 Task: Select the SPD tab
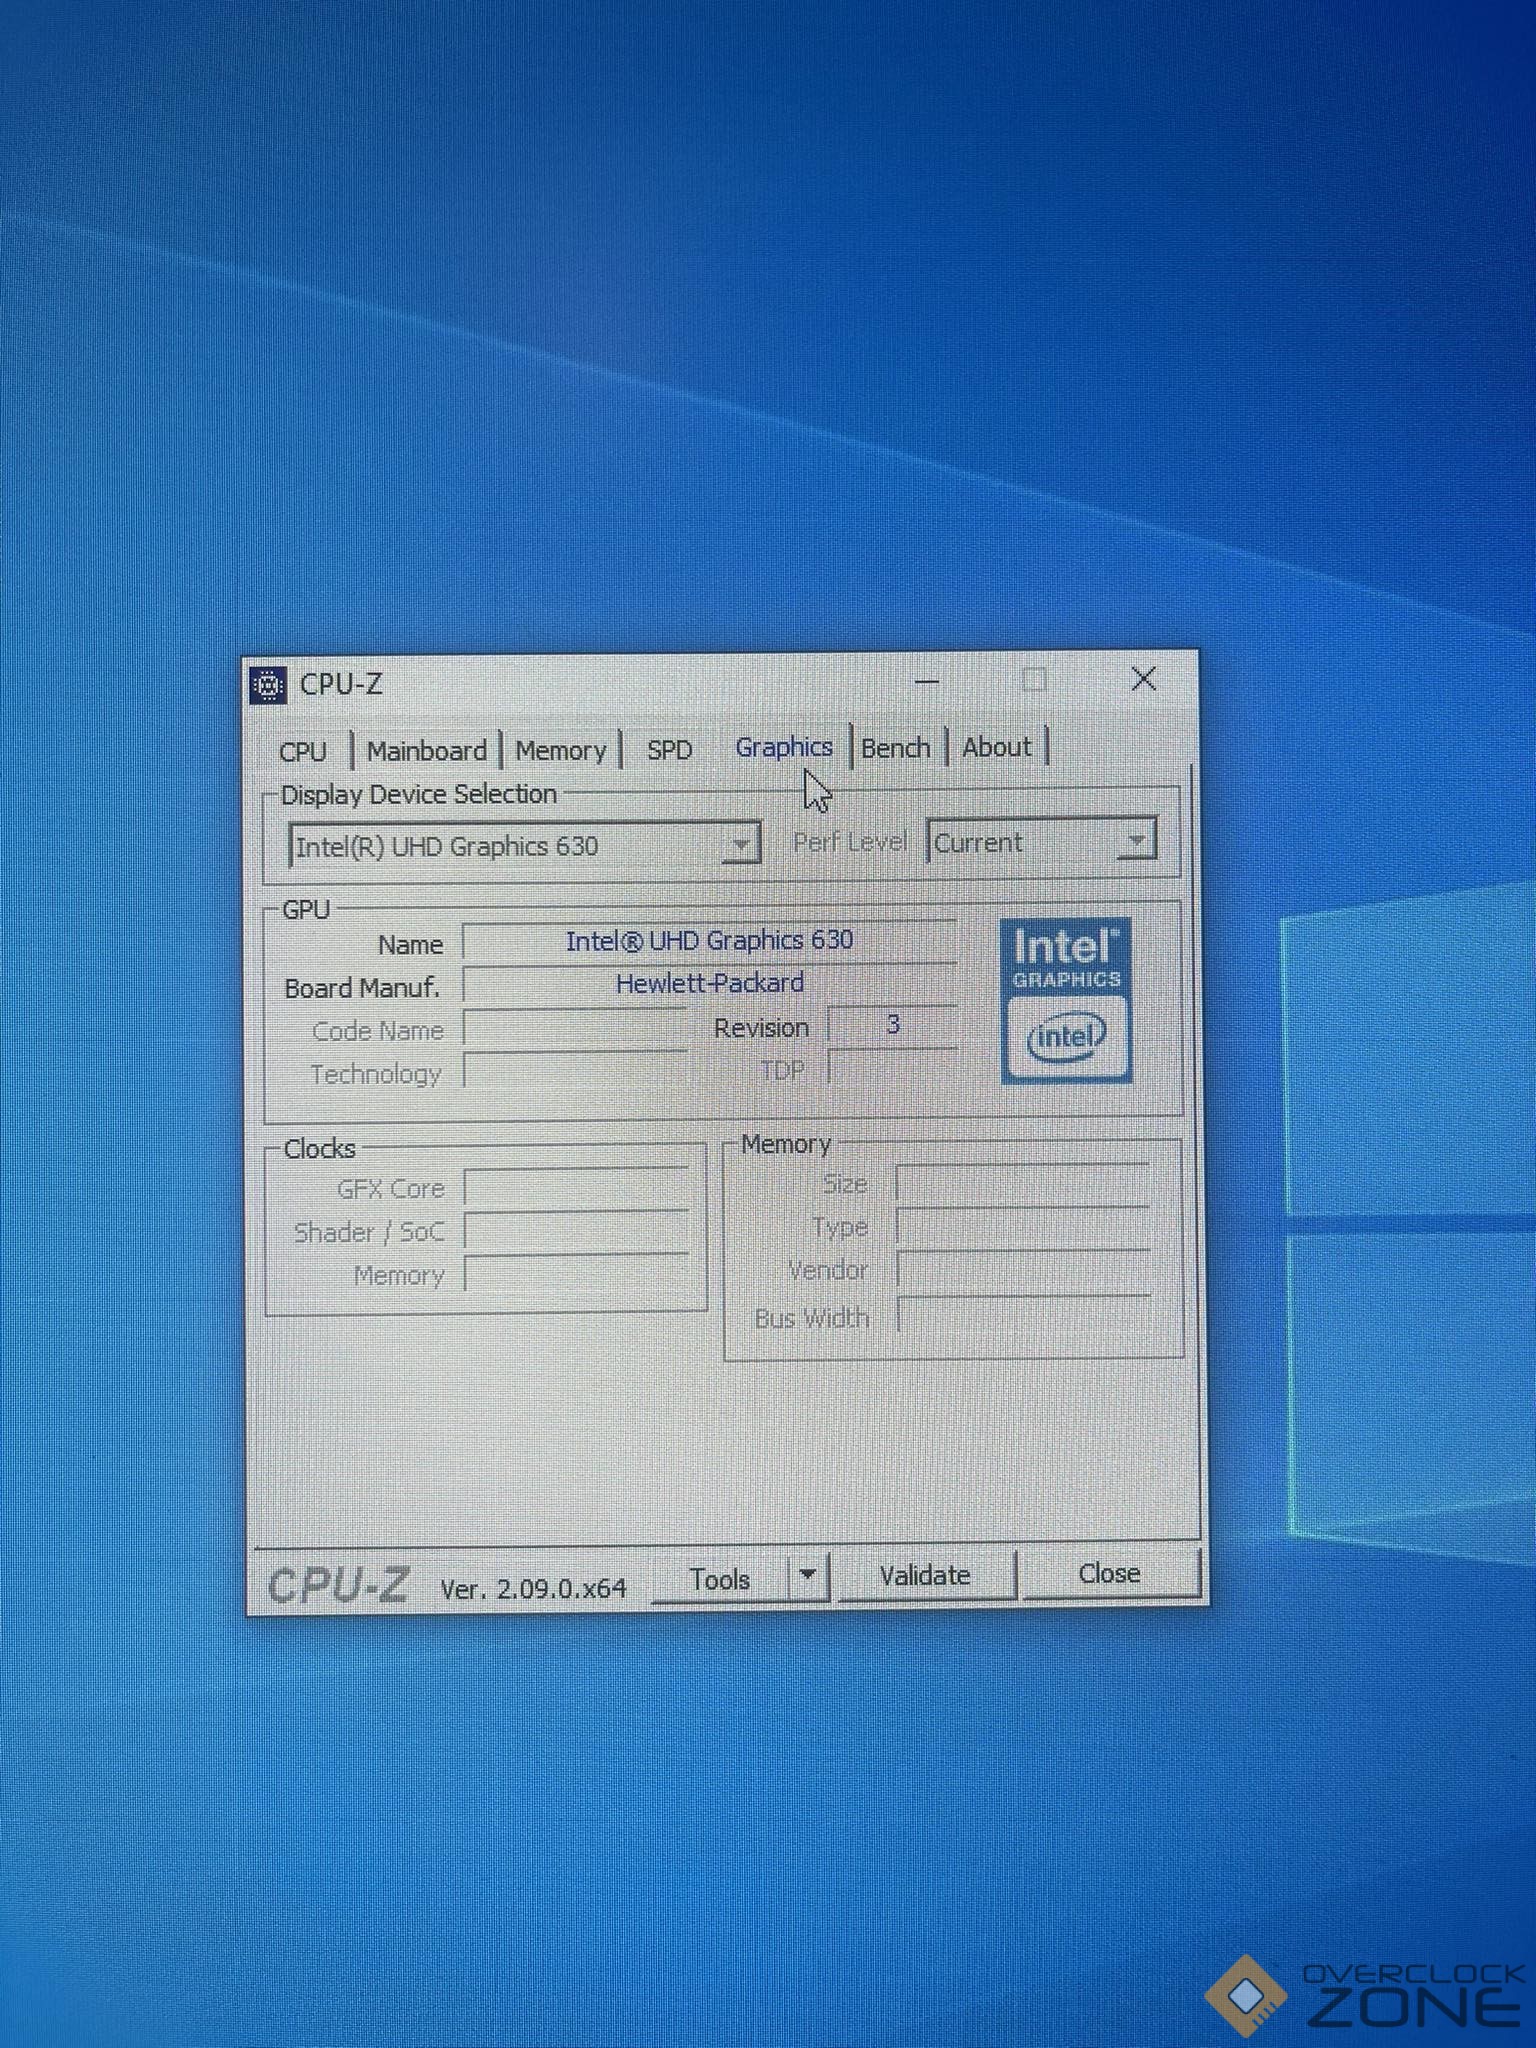tap(669, 750)
